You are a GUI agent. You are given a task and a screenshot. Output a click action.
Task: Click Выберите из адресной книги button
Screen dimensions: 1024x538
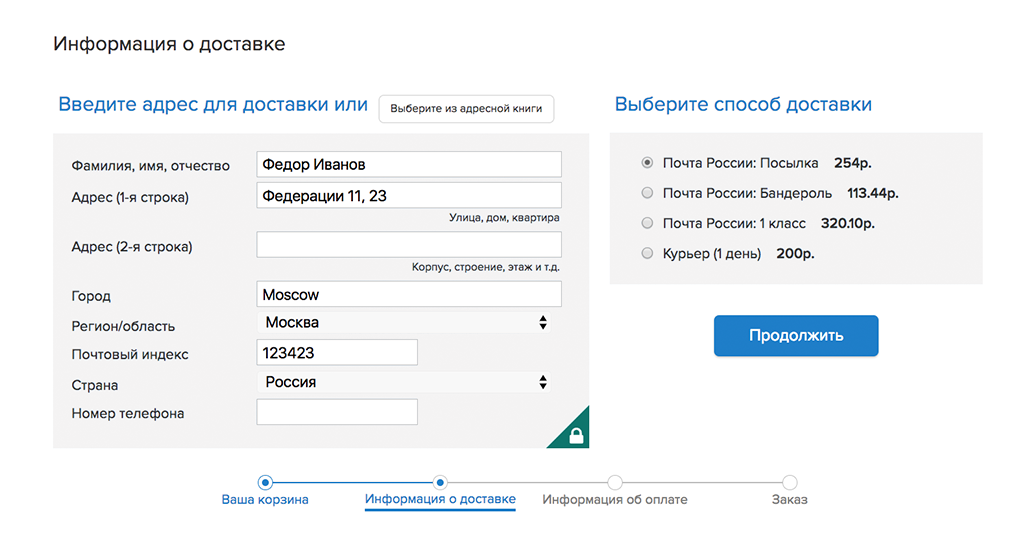point(466,108)
